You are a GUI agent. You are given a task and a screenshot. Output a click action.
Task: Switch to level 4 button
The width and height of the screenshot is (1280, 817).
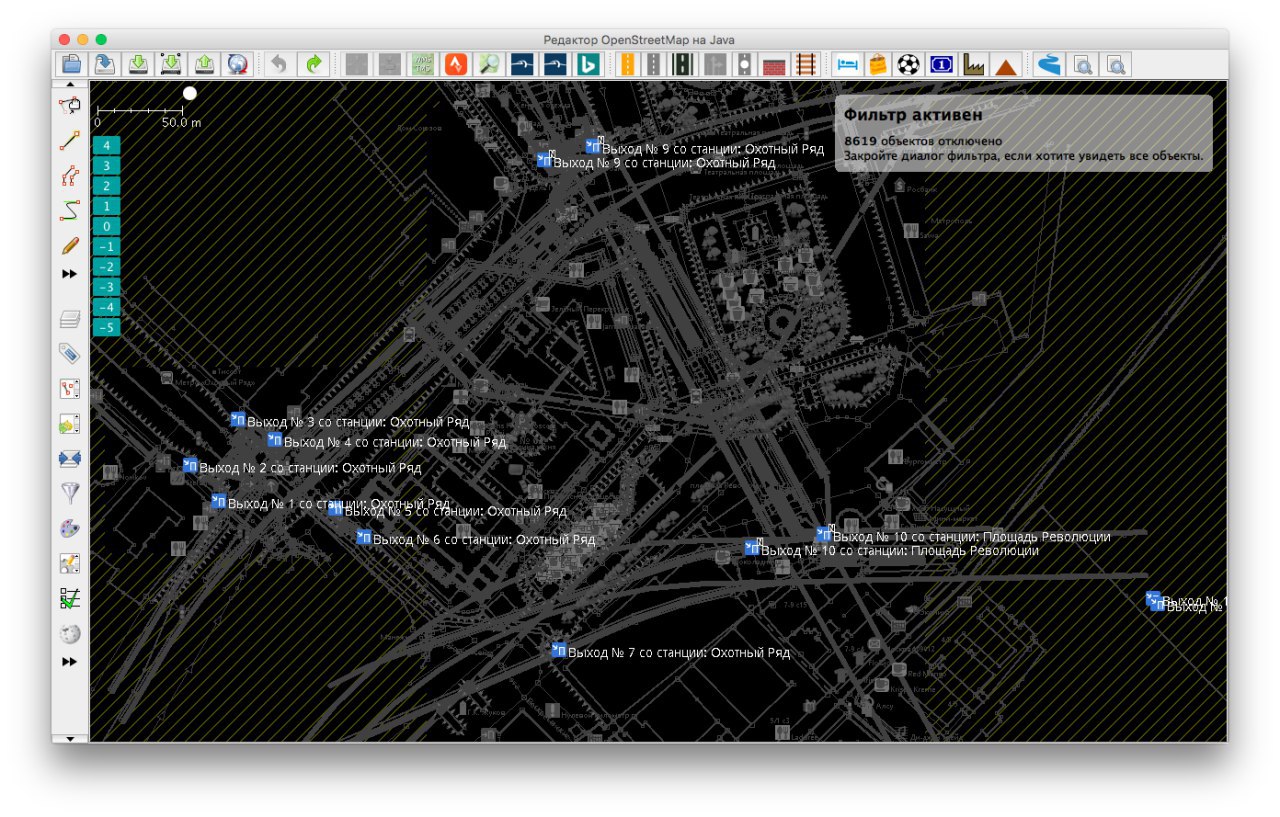click(106, 145)
